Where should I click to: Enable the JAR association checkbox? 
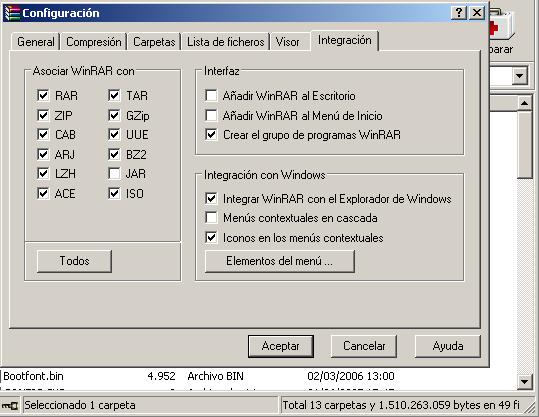click(114, 174)
